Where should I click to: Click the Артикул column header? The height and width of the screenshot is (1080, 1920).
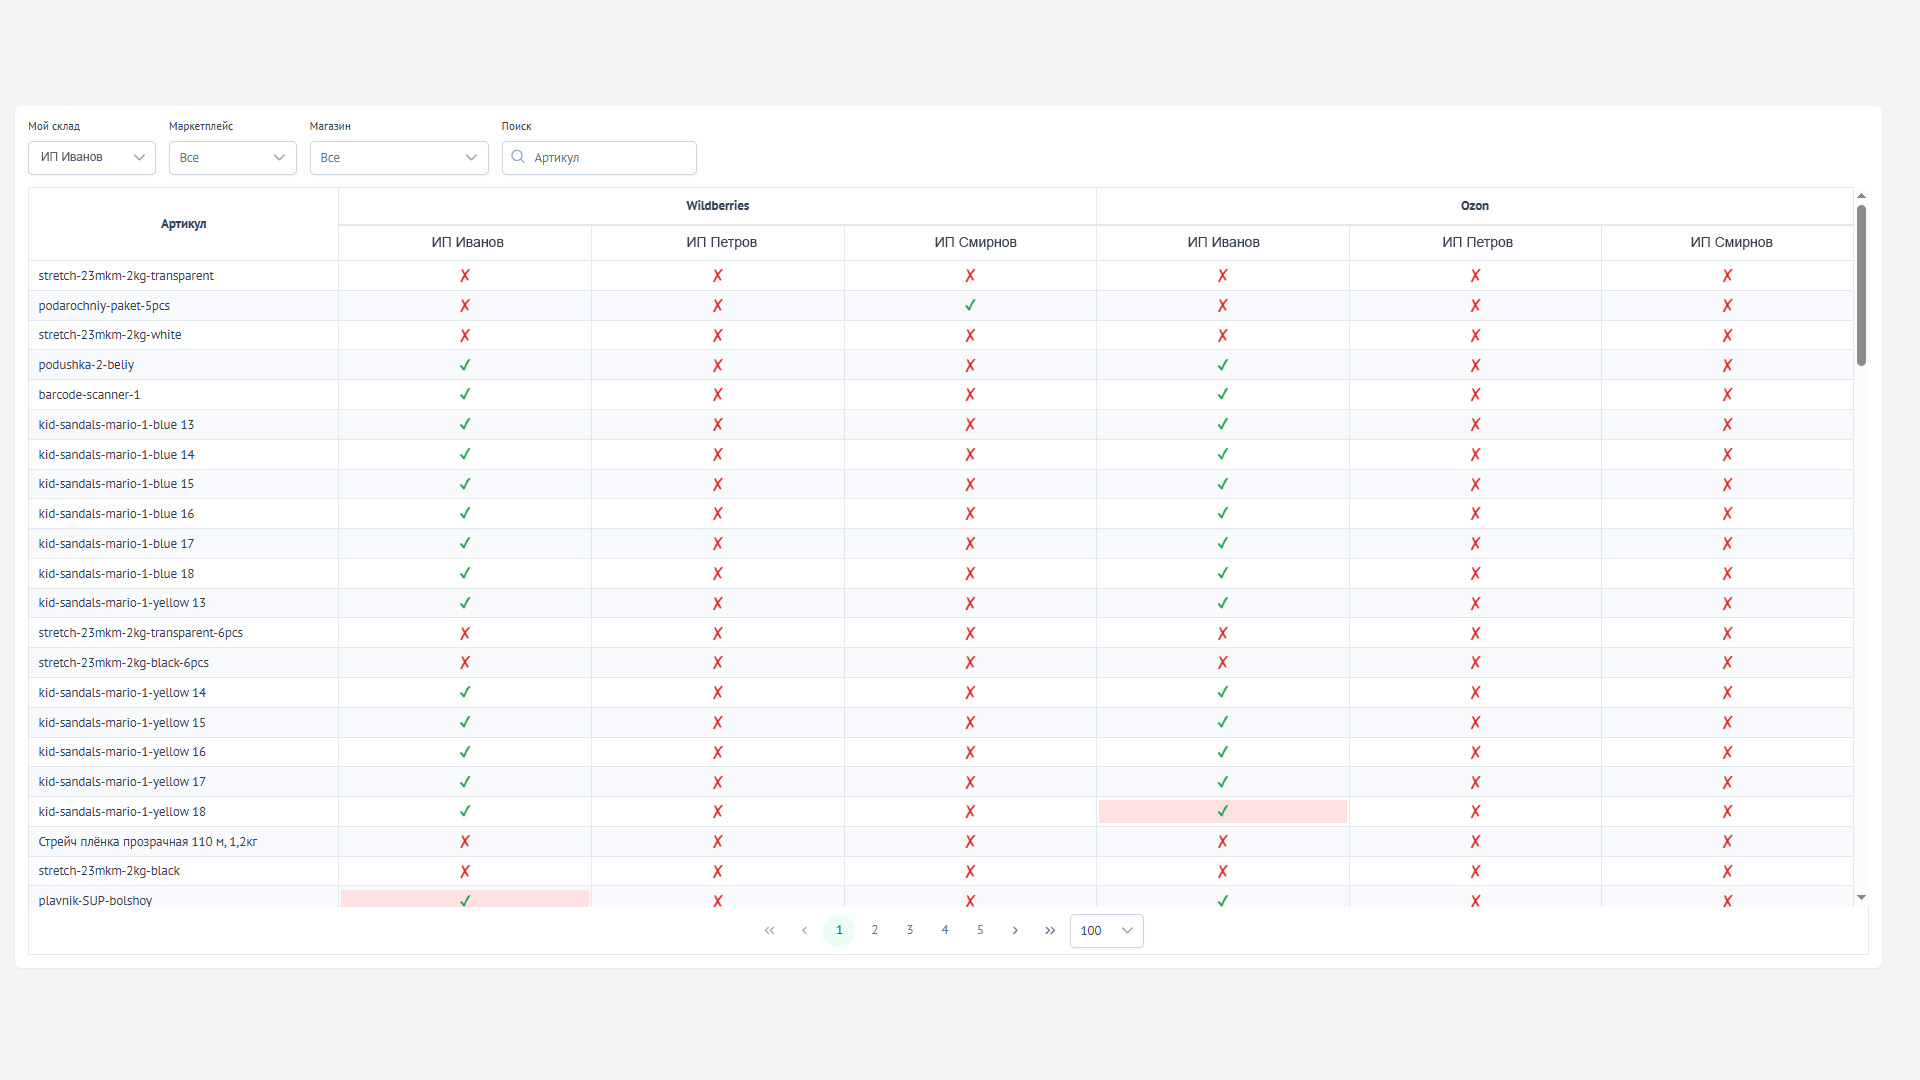(183, 224)
